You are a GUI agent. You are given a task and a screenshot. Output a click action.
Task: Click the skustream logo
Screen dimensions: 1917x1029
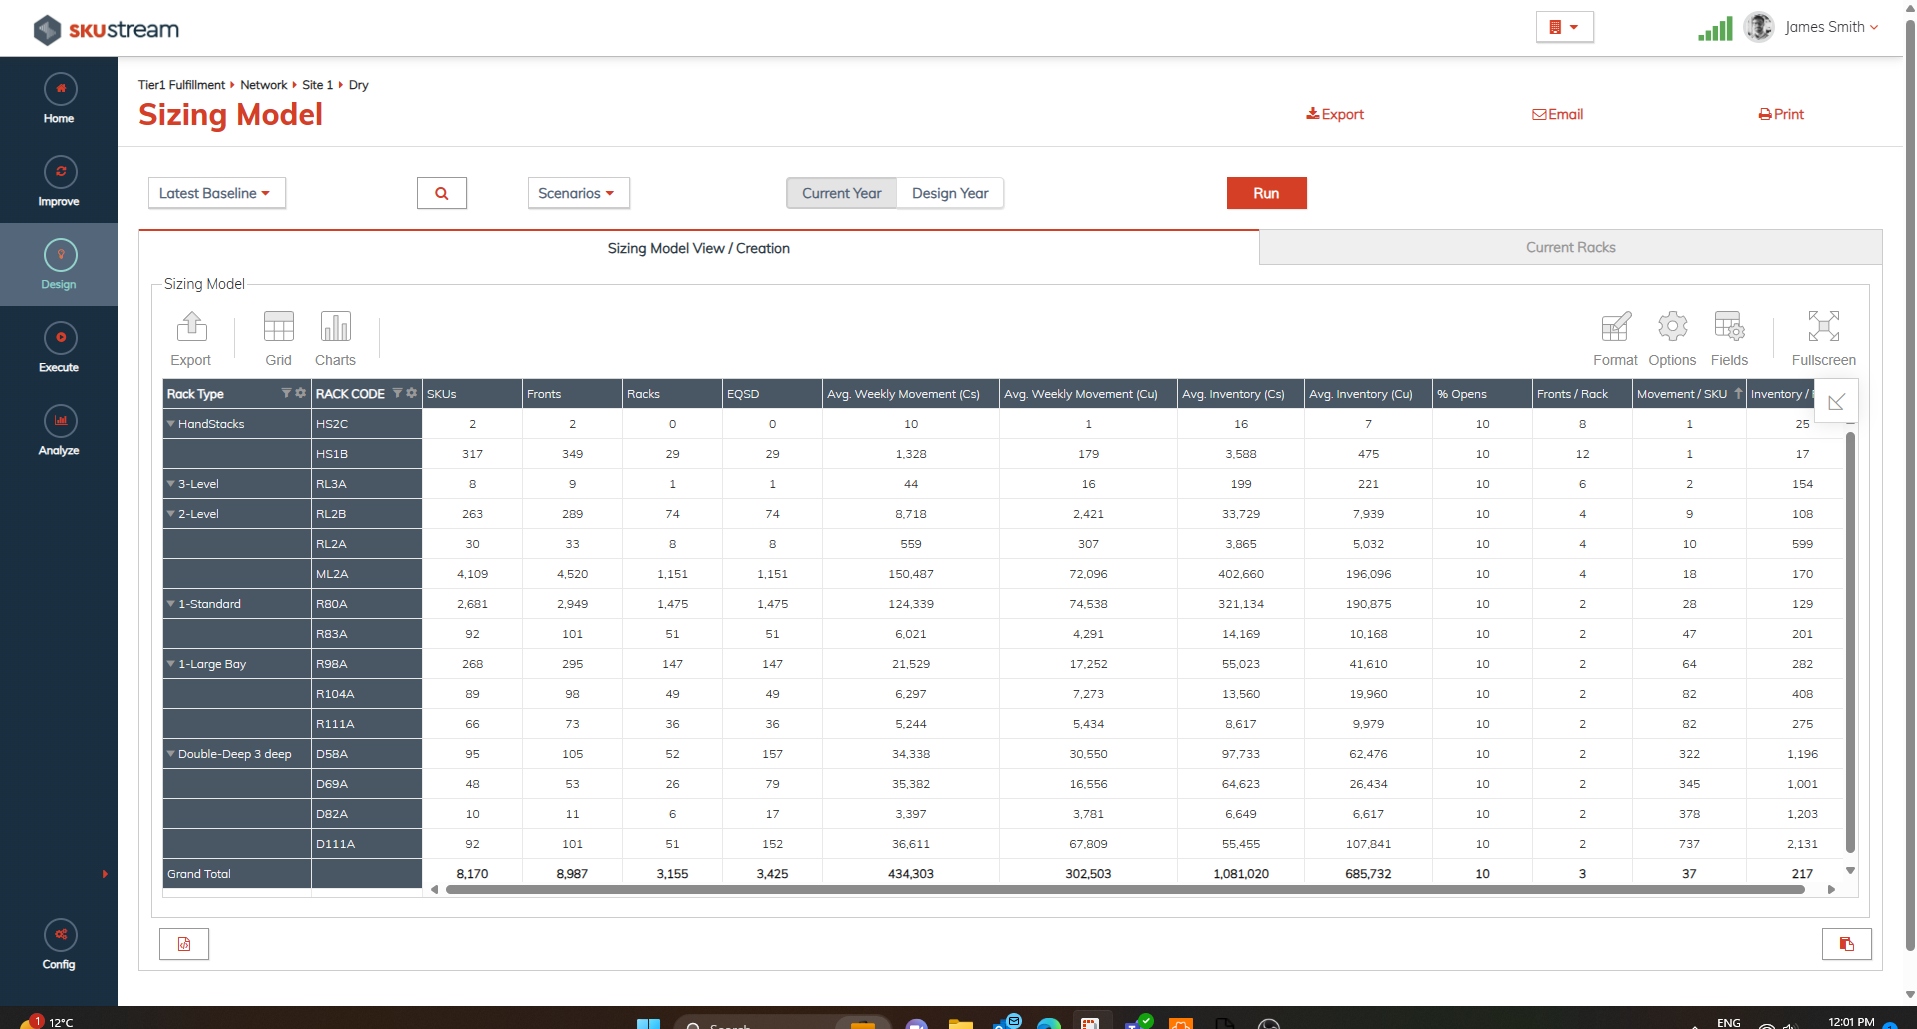coord(106,29)
